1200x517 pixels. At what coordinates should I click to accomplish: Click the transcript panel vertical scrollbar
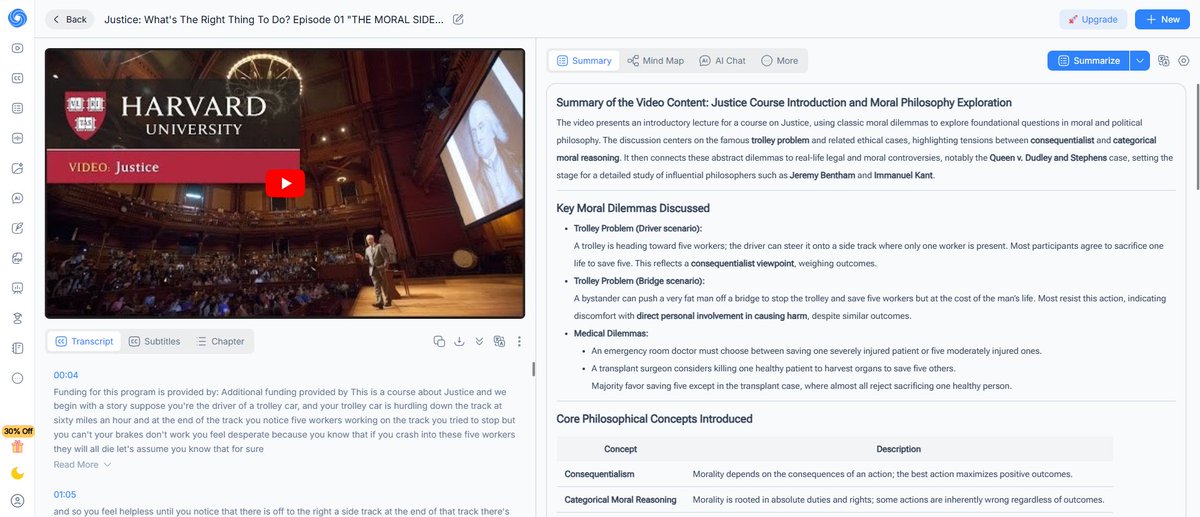coord(533,369)
